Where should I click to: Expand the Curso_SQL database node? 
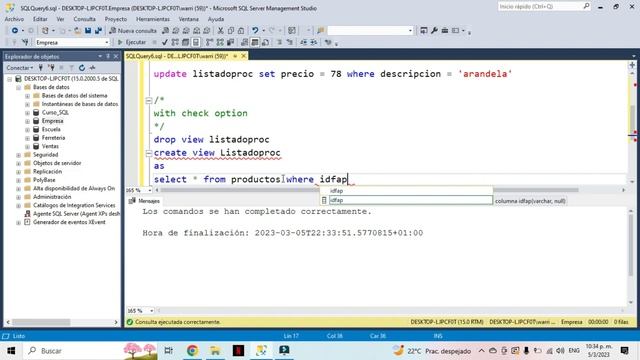tap(27, 113)
